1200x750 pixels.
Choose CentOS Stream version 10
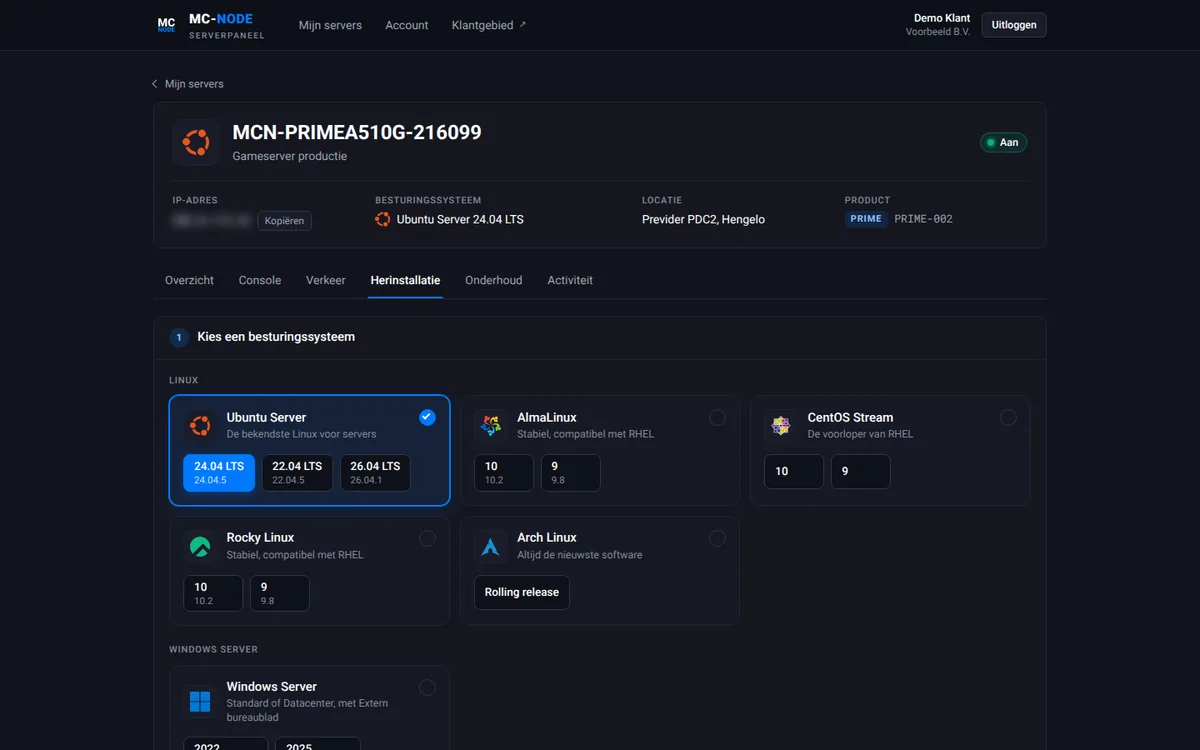point(794,471)
